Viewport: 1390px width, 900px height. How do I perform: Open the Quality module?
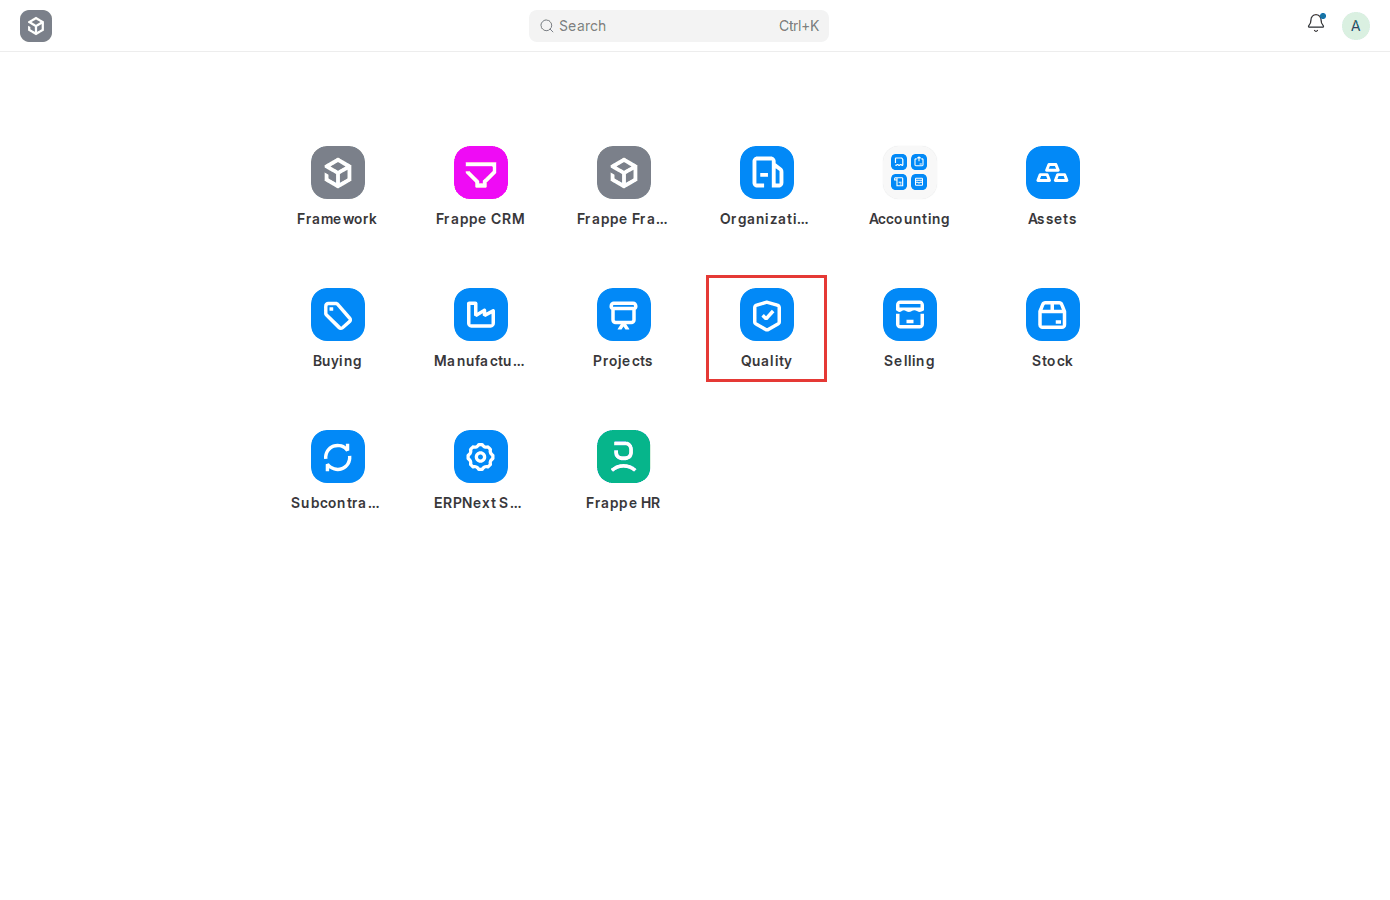pyautogui.click(x=766, y=315)
